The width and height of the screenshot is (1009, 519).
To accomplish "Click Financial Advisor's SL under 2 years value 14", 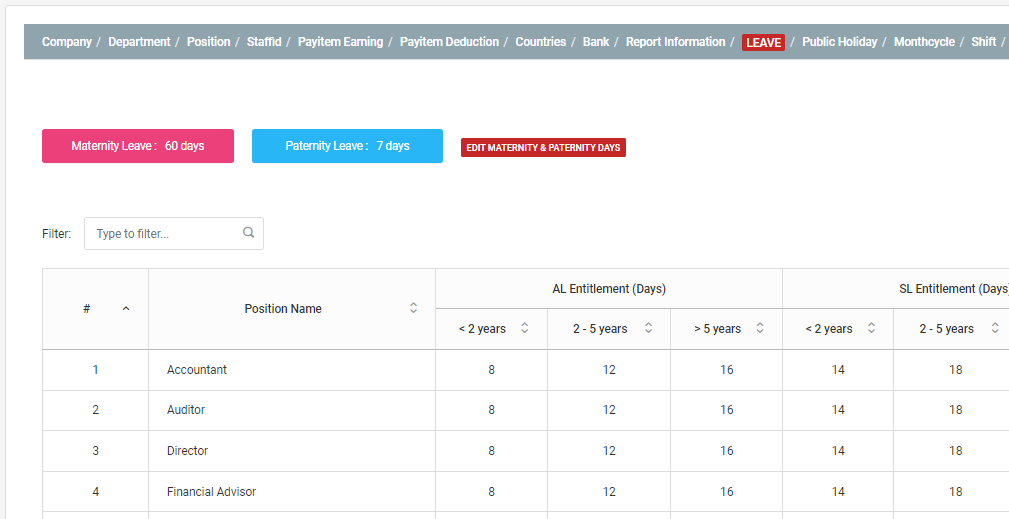I will point(838,492).
